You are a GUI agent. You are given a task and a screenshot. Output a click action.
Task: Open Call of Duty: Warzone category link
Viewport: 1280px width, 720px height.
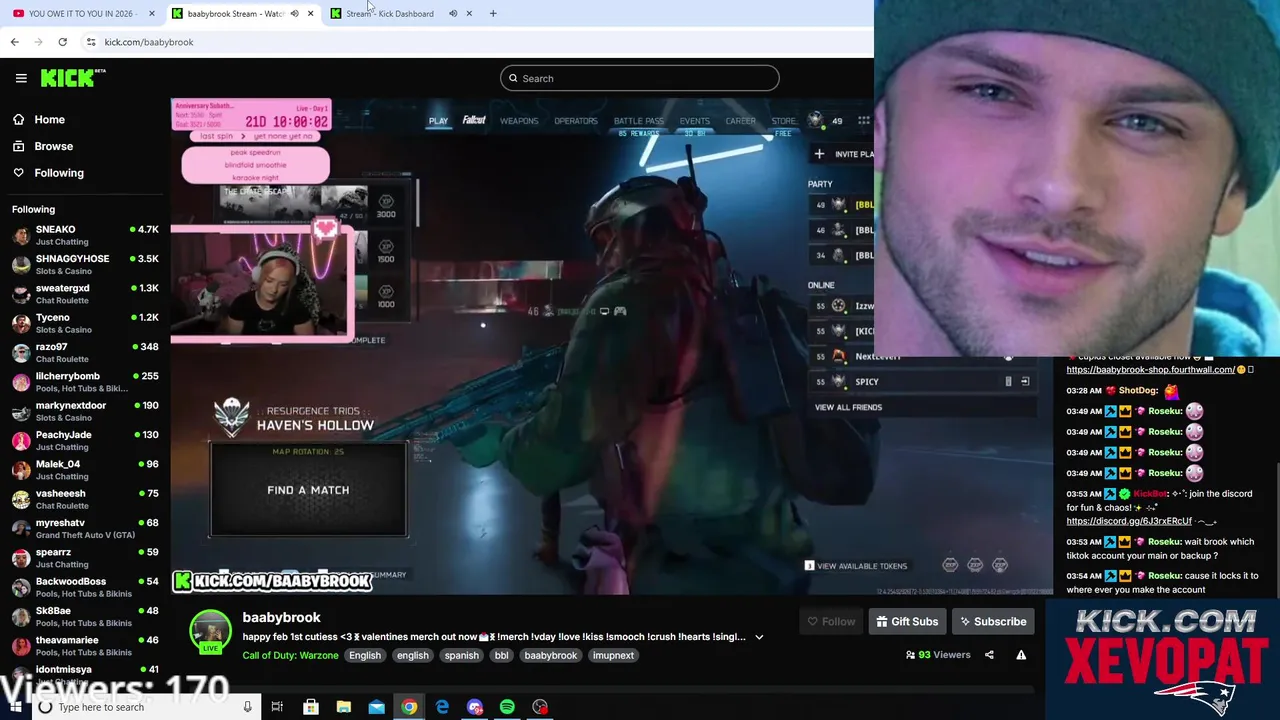[x=290, y=655]
